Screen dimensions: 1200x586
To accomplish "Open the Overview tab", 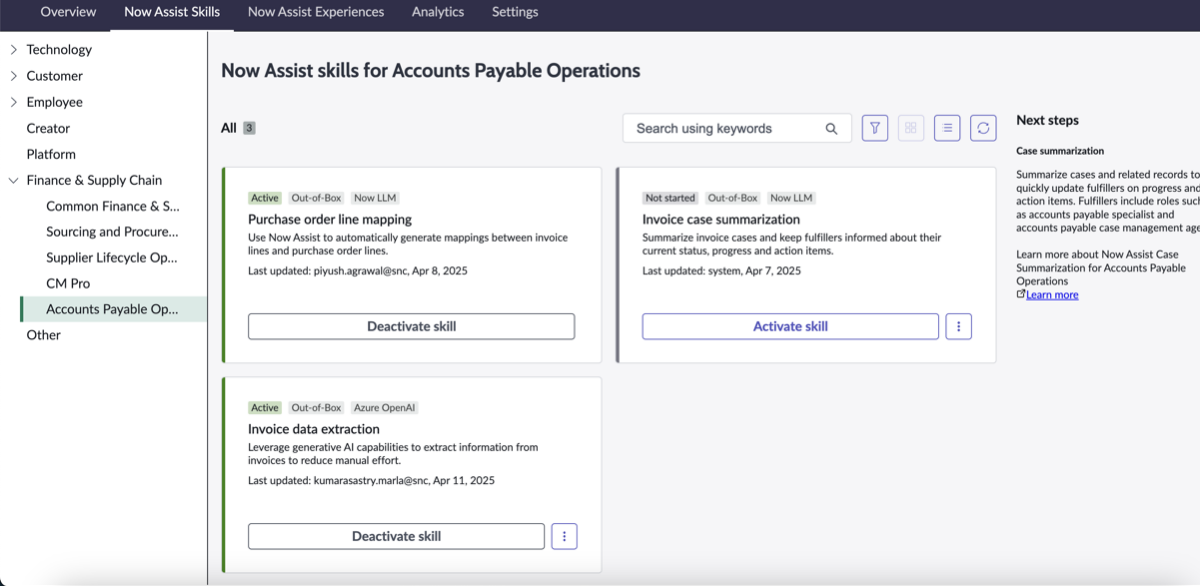I will pos(68,12).
